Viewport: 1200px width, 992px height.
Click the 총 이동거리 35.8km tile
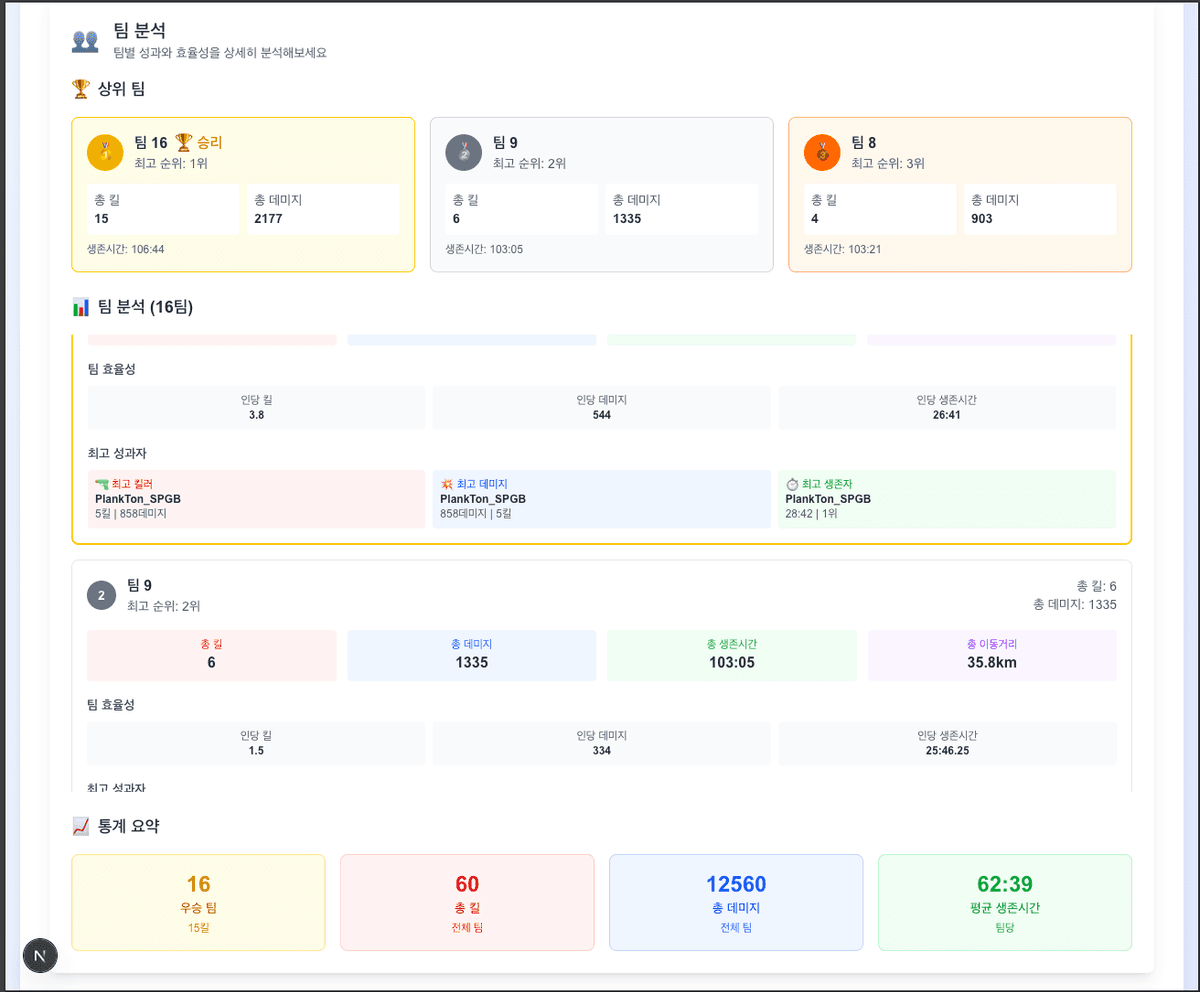click(991, 655)
